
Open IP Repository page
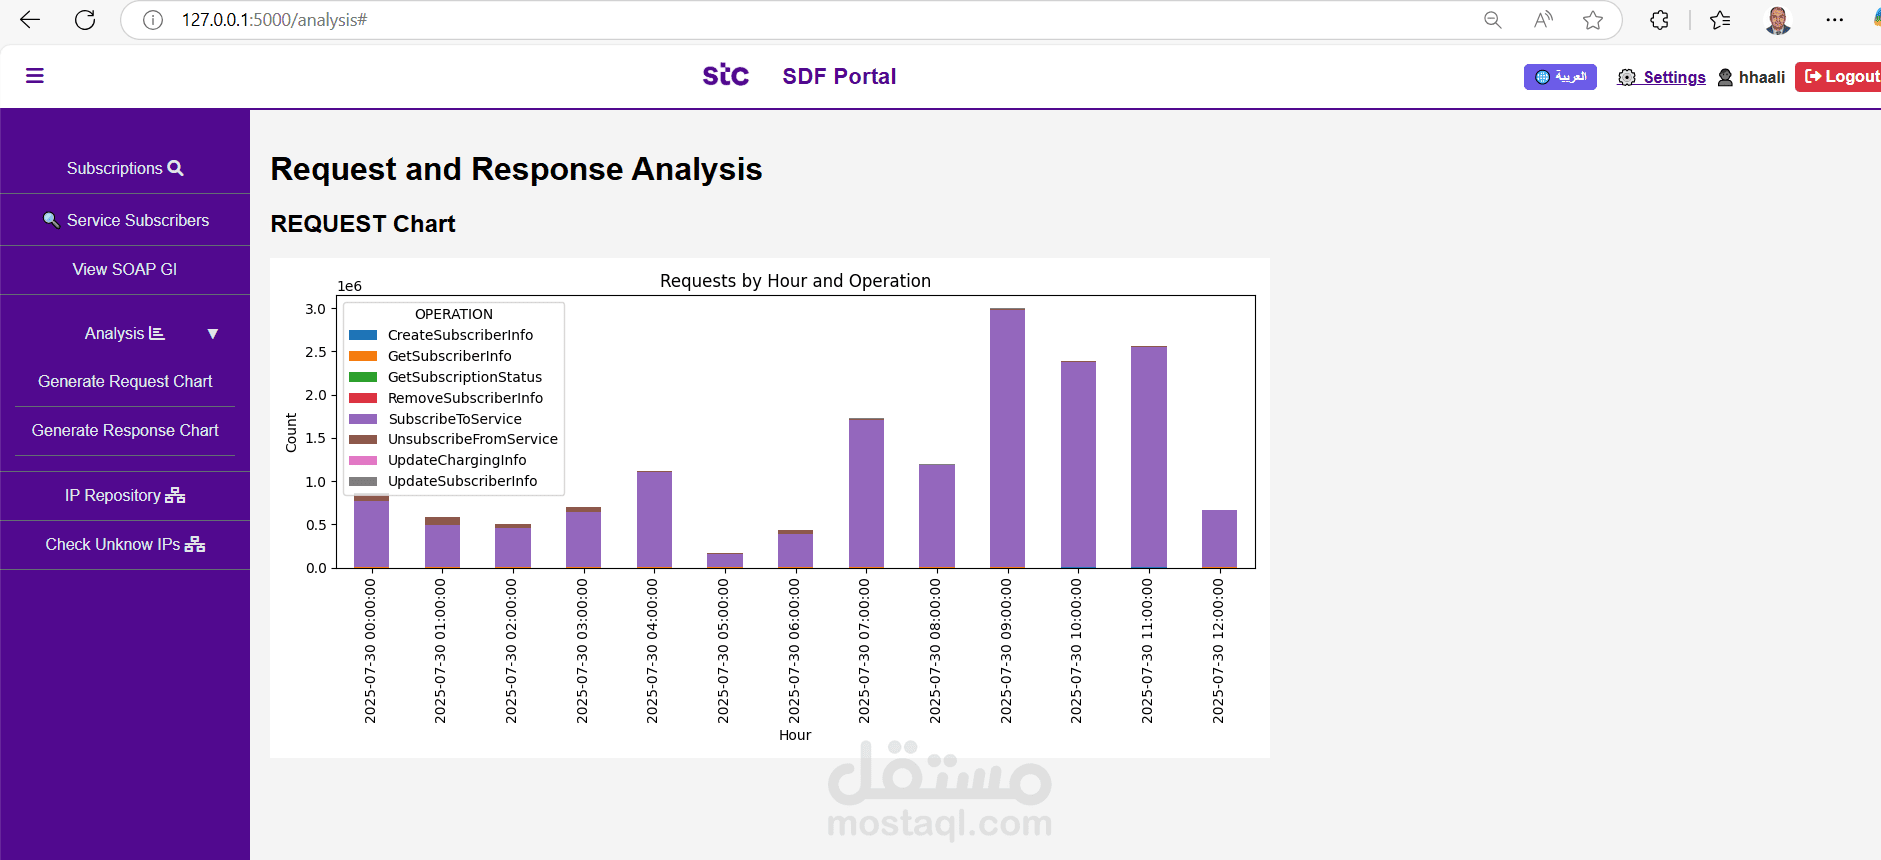click(x=125, y=495)
